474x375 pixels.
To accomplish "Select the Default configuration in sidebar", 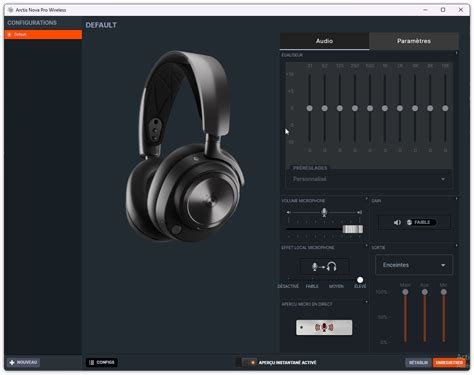I will pos(43,34).
